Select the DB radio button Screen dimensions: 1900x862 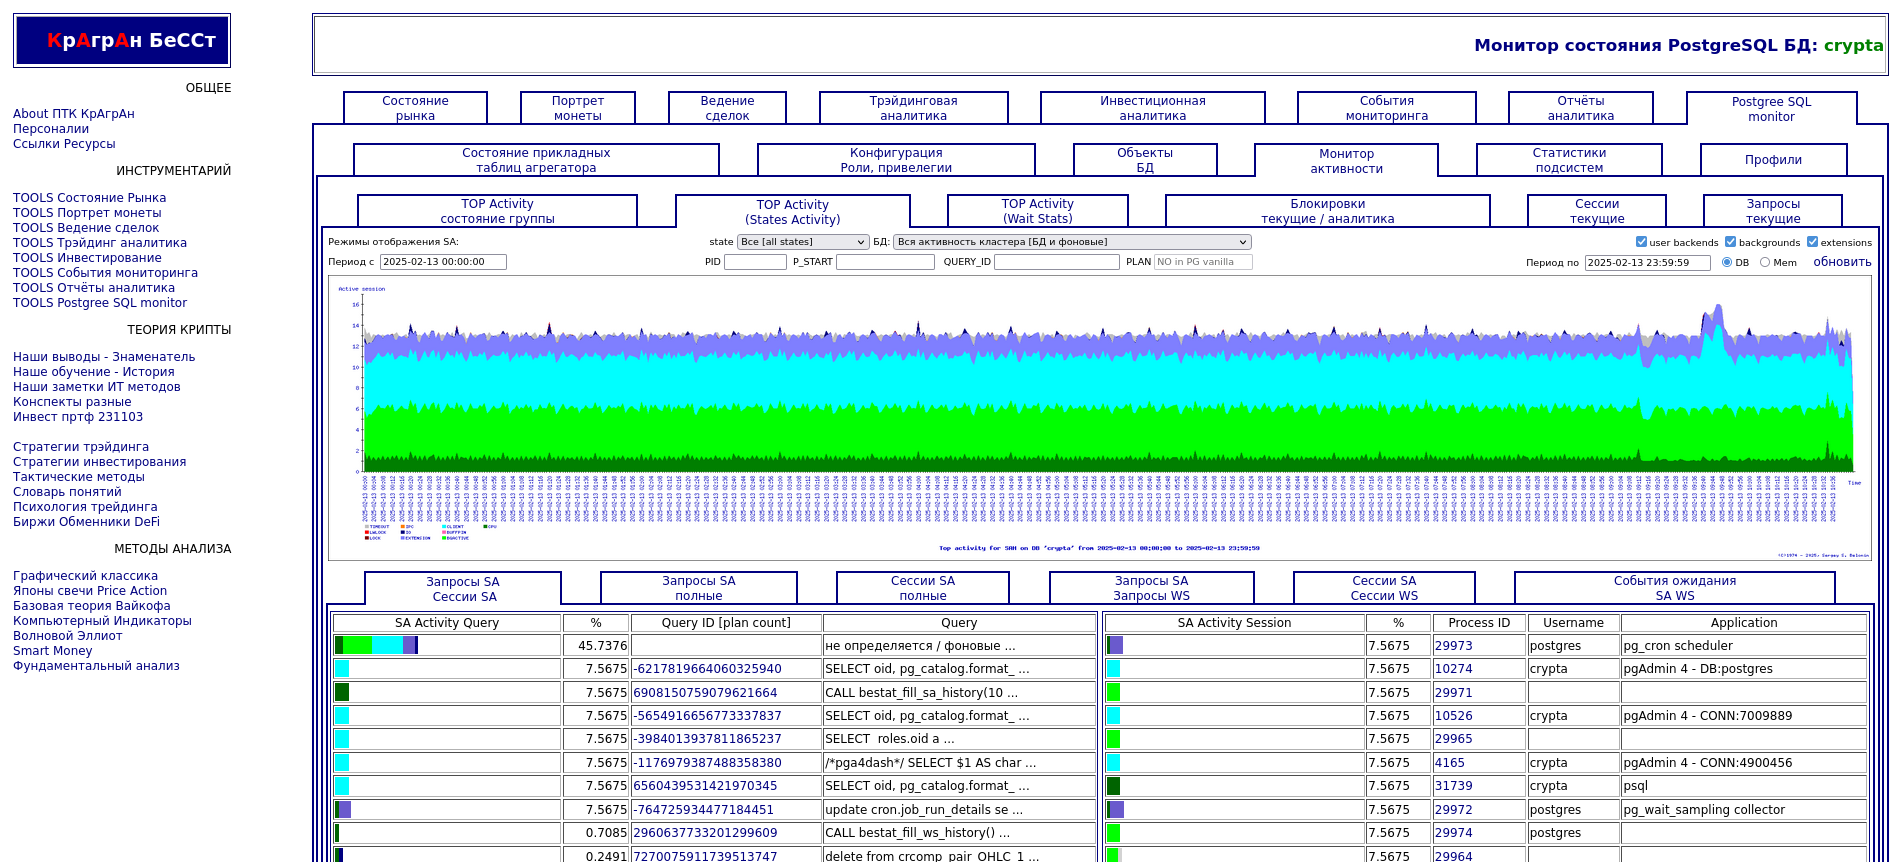tap(1727, 262)
